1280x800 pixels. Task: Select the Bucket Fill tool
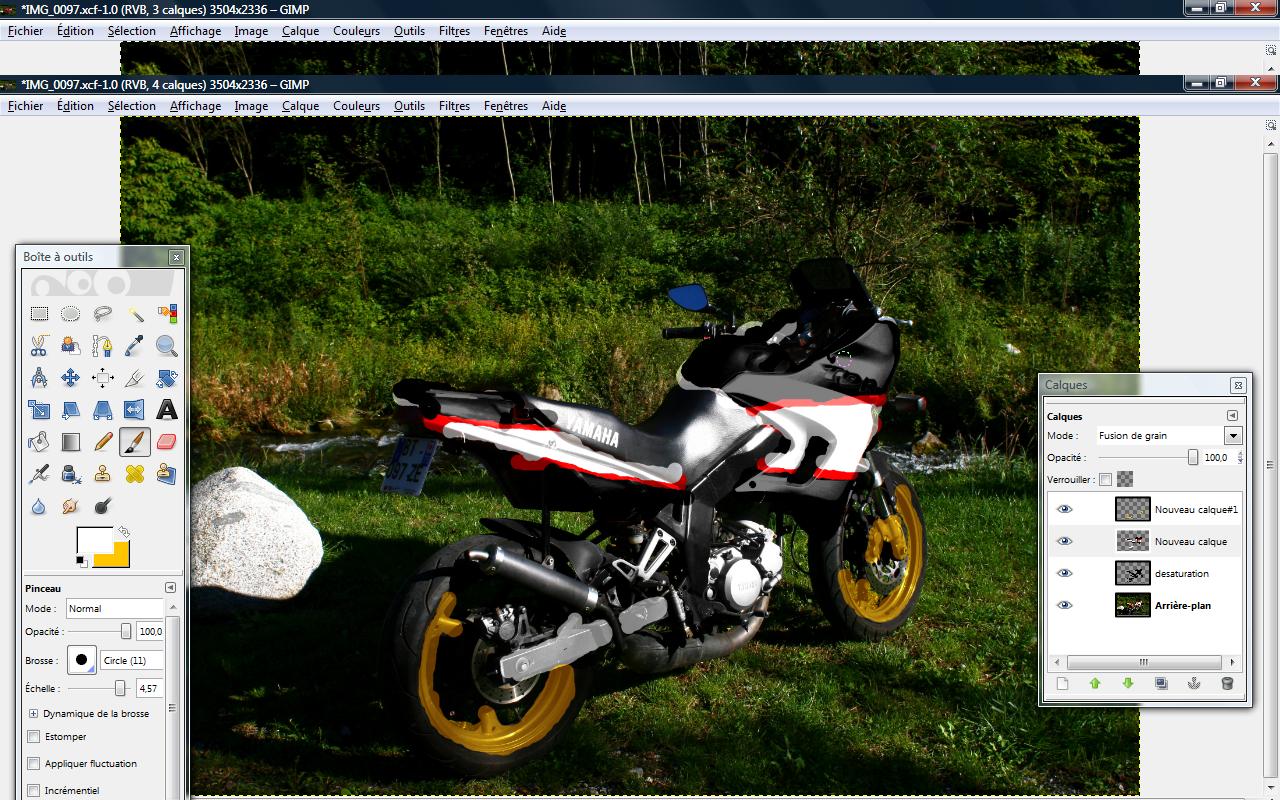pyautogui.click(x=39, y=442)
